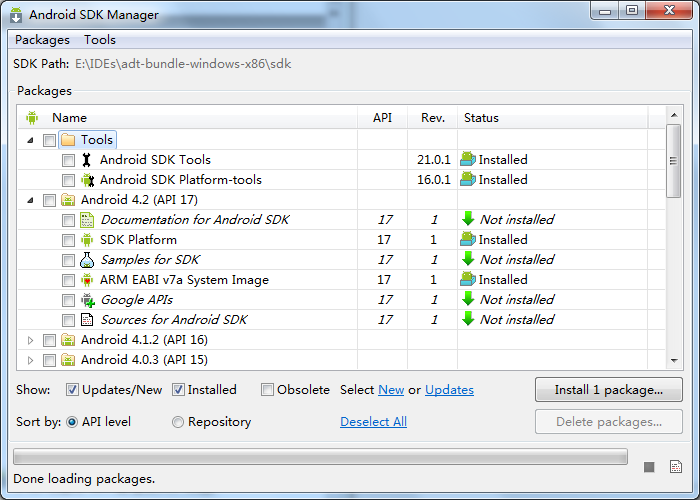Open the Packages menu

[43, 40]
